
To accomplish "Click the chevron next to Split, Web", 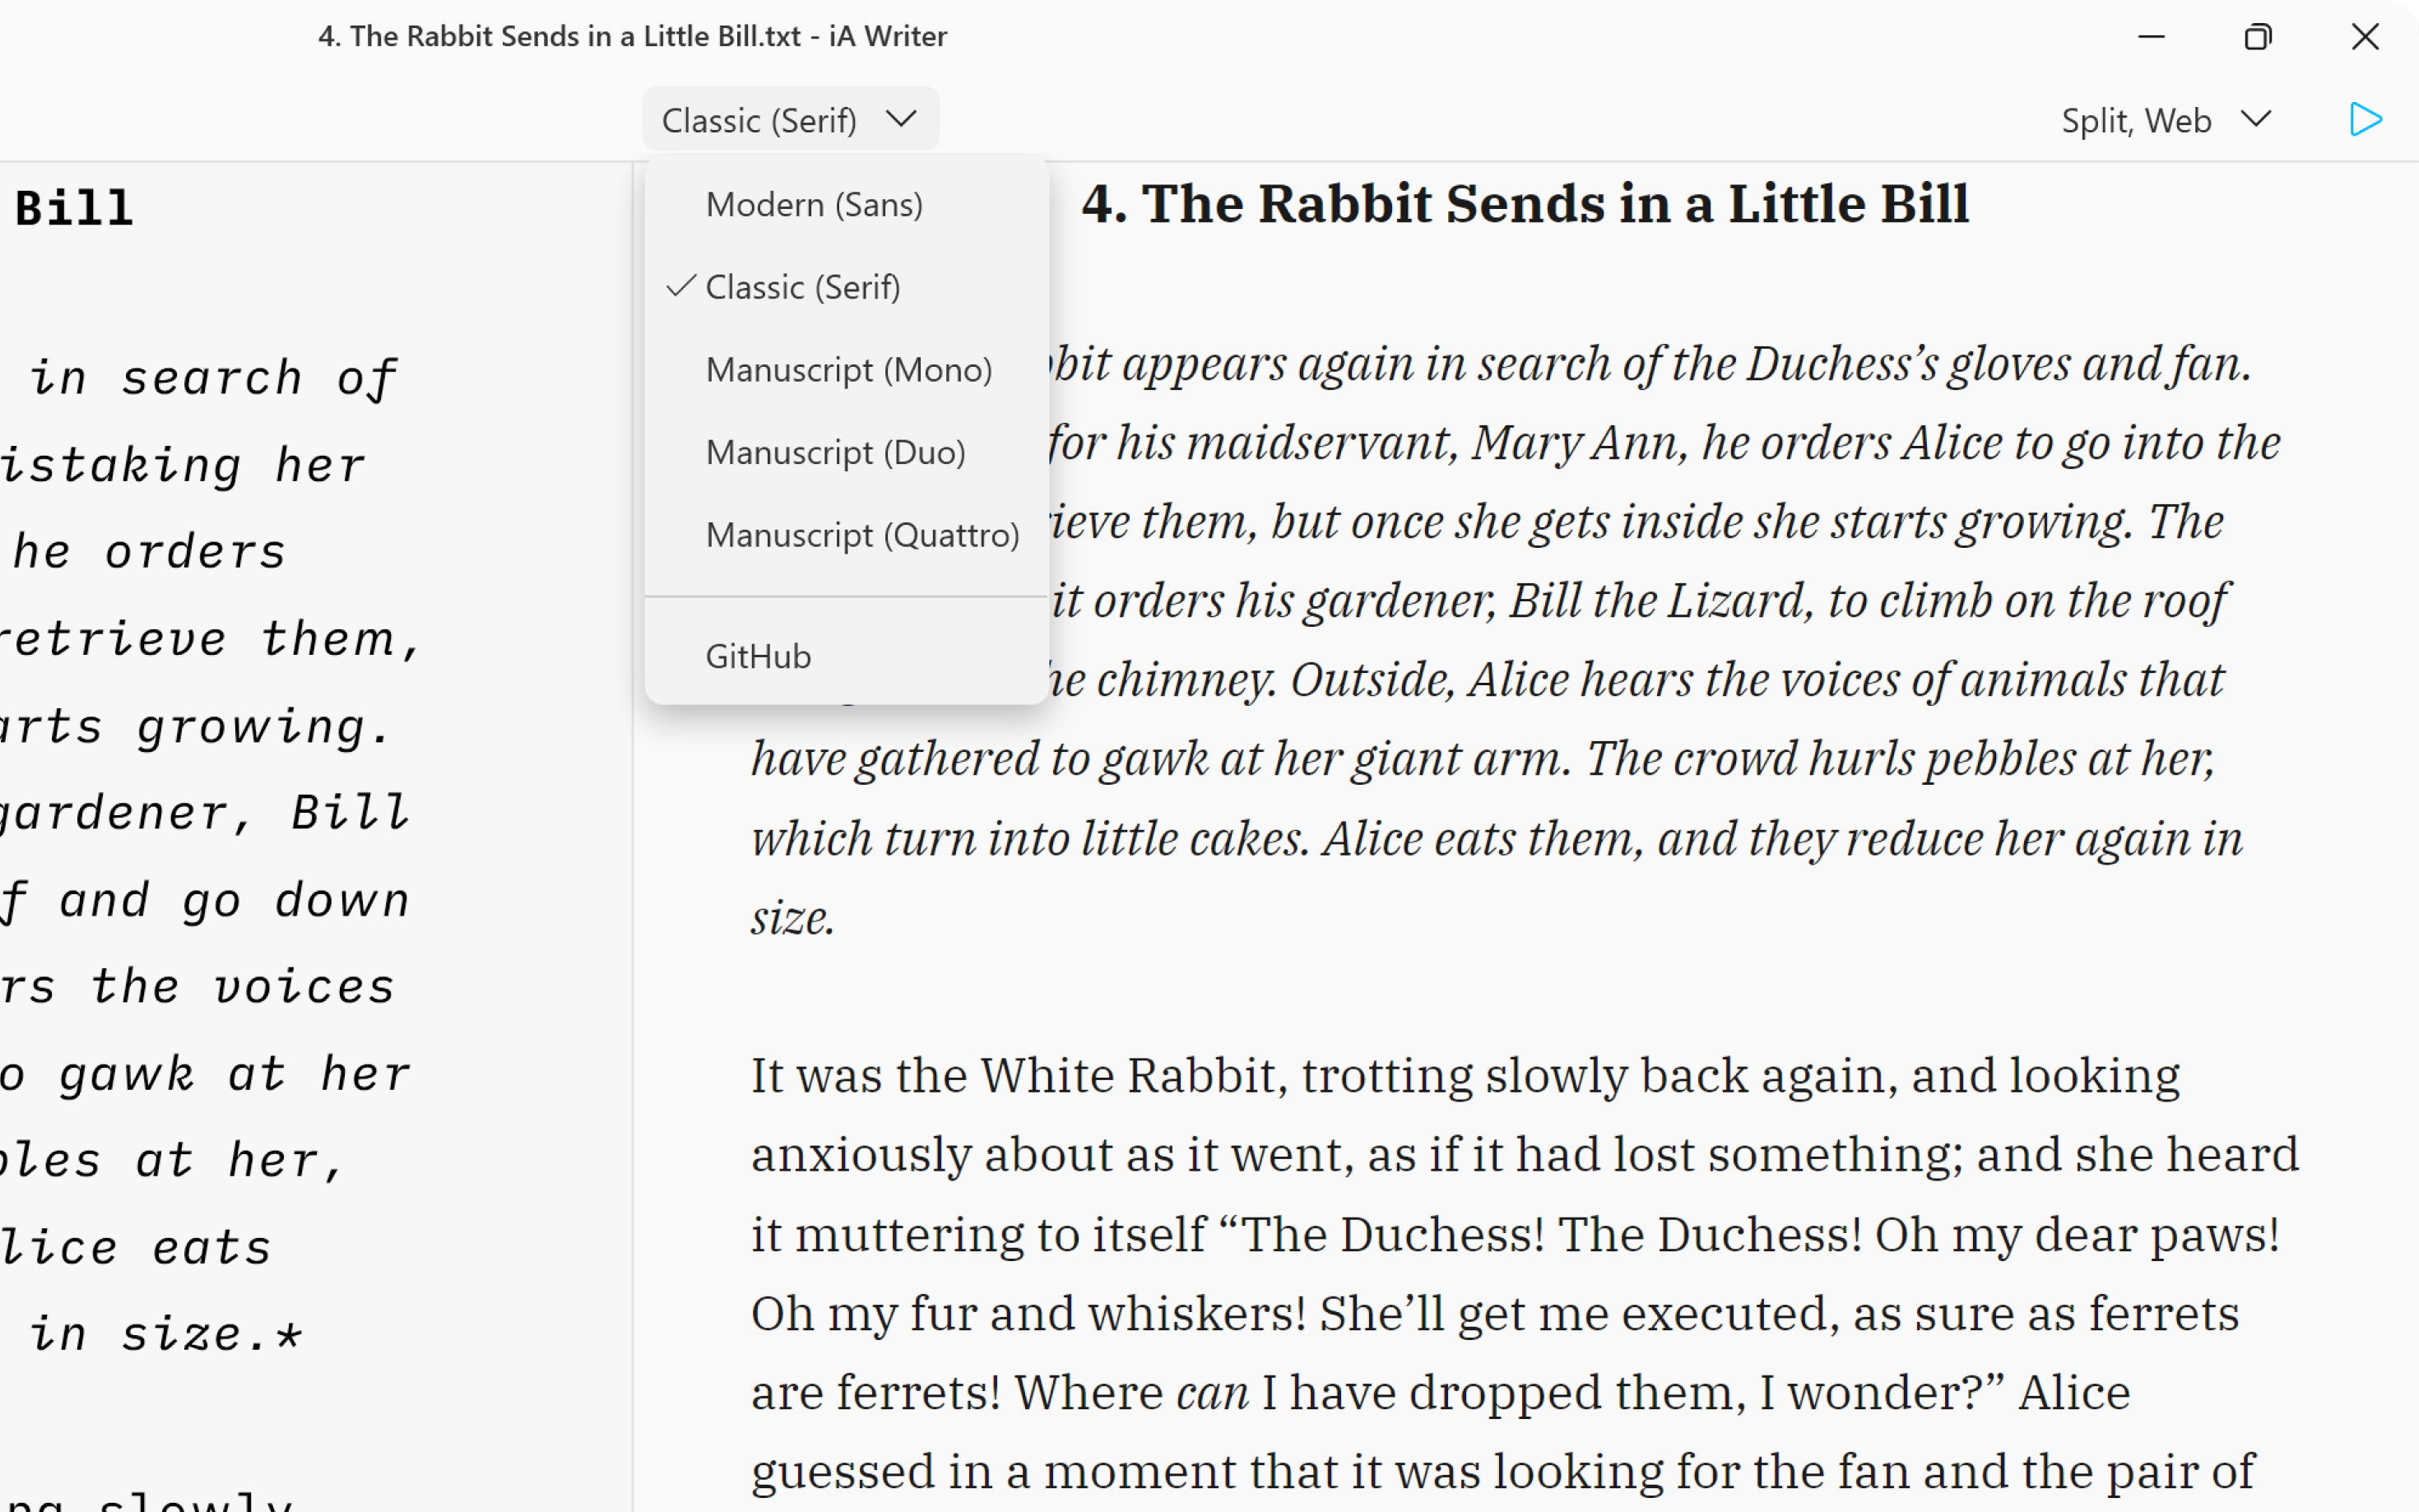I will click(2256, 119).
